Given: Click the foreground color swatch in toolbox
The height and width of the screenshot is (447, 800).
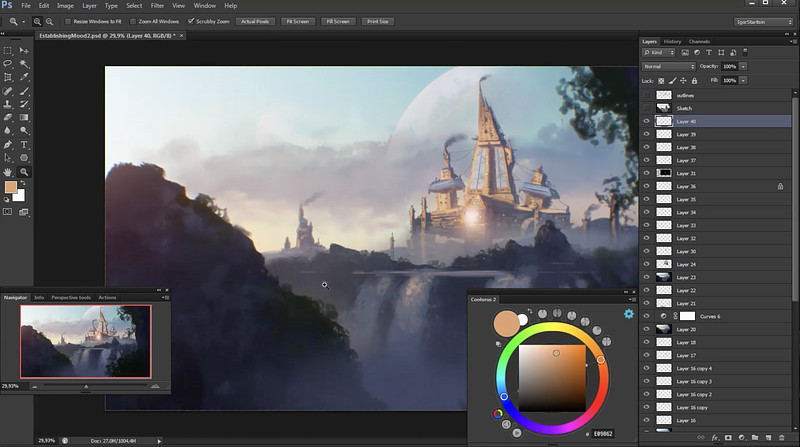Looking at the screenshot, I should pyautogui.click(x=10, y=187).
